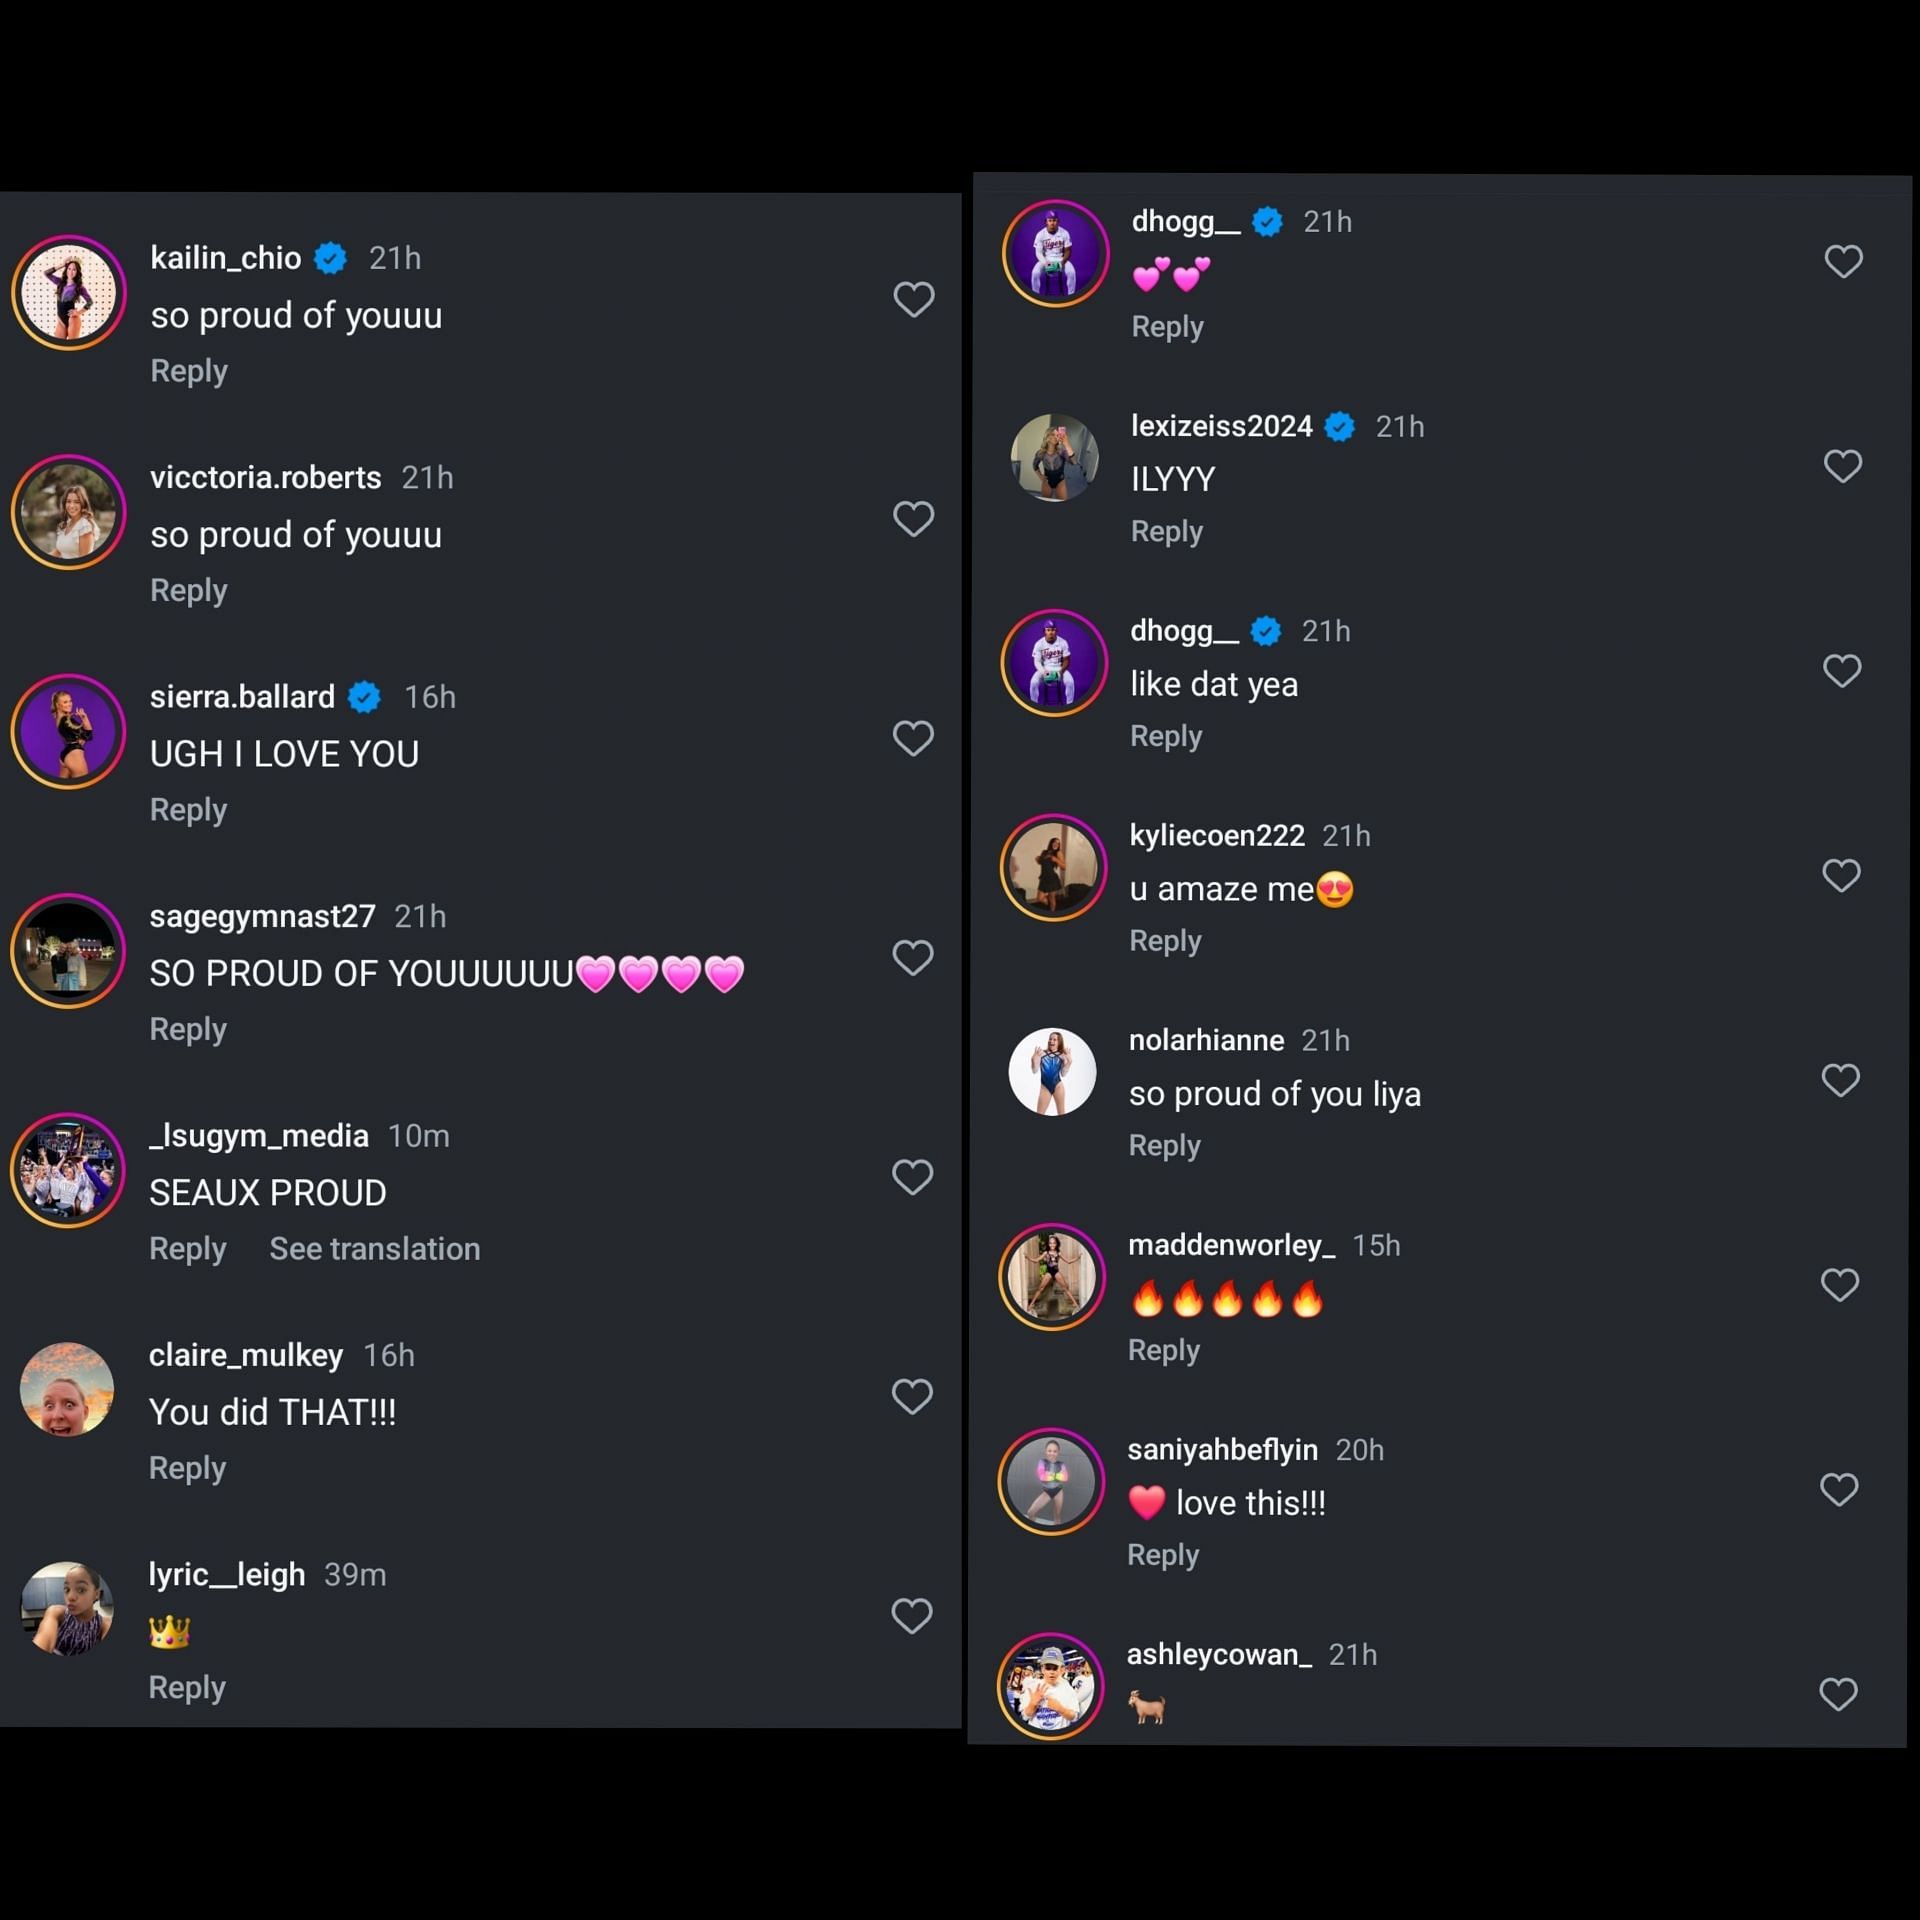Like claire_mulkey's "You did THAT!!!" comment

coord(911,1396)
